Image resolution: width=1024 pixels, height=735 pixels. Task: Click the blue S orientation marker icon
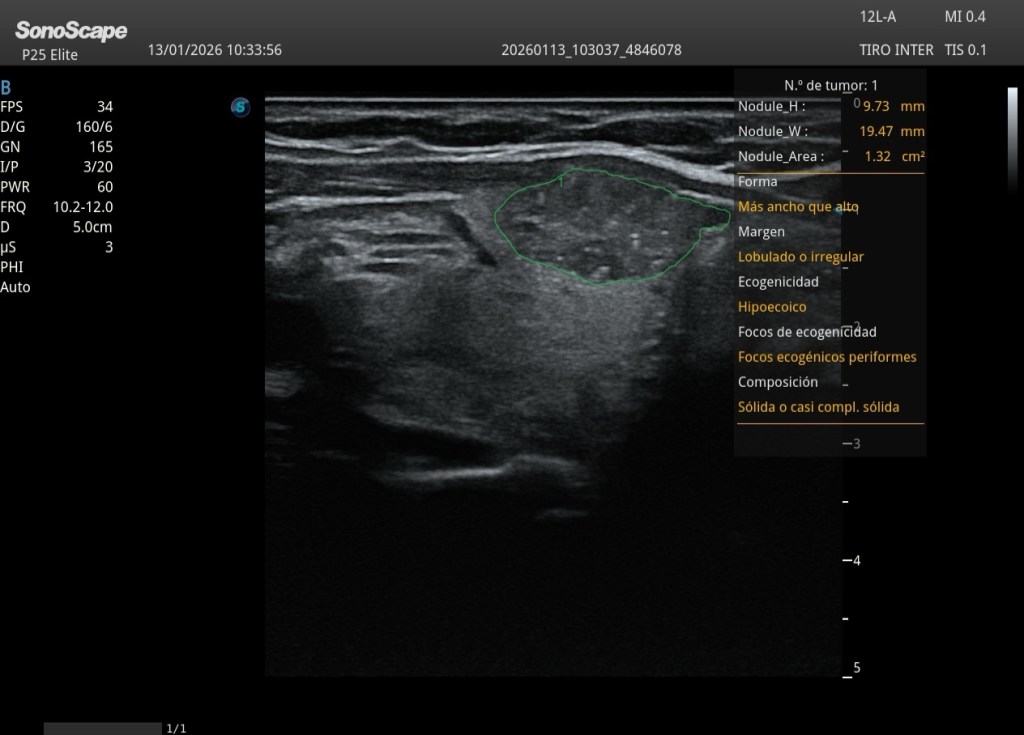click(240, 108)
